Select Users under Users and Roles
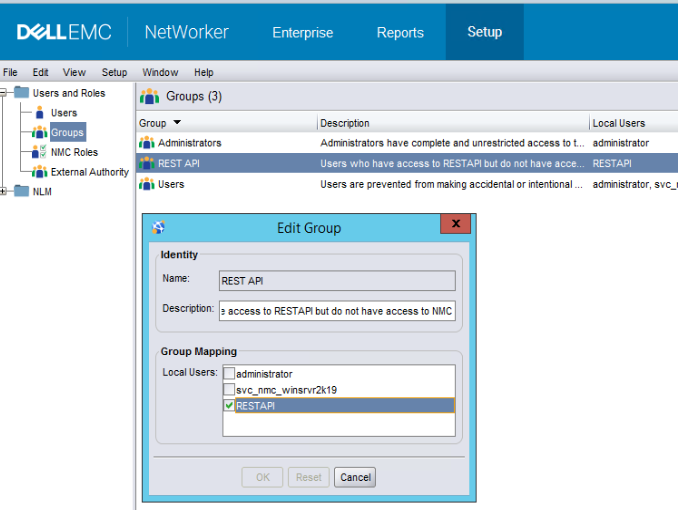 [x=64, y=112]
